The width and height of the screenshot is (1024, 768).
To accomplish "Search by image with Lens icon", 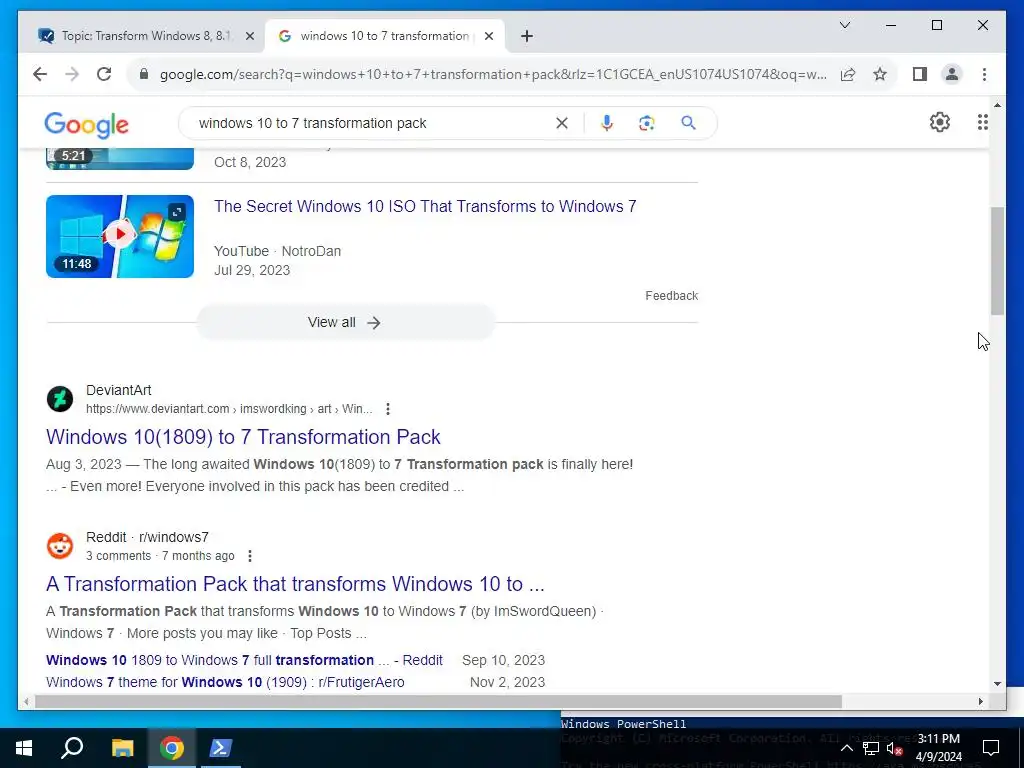I will point(647,123).
